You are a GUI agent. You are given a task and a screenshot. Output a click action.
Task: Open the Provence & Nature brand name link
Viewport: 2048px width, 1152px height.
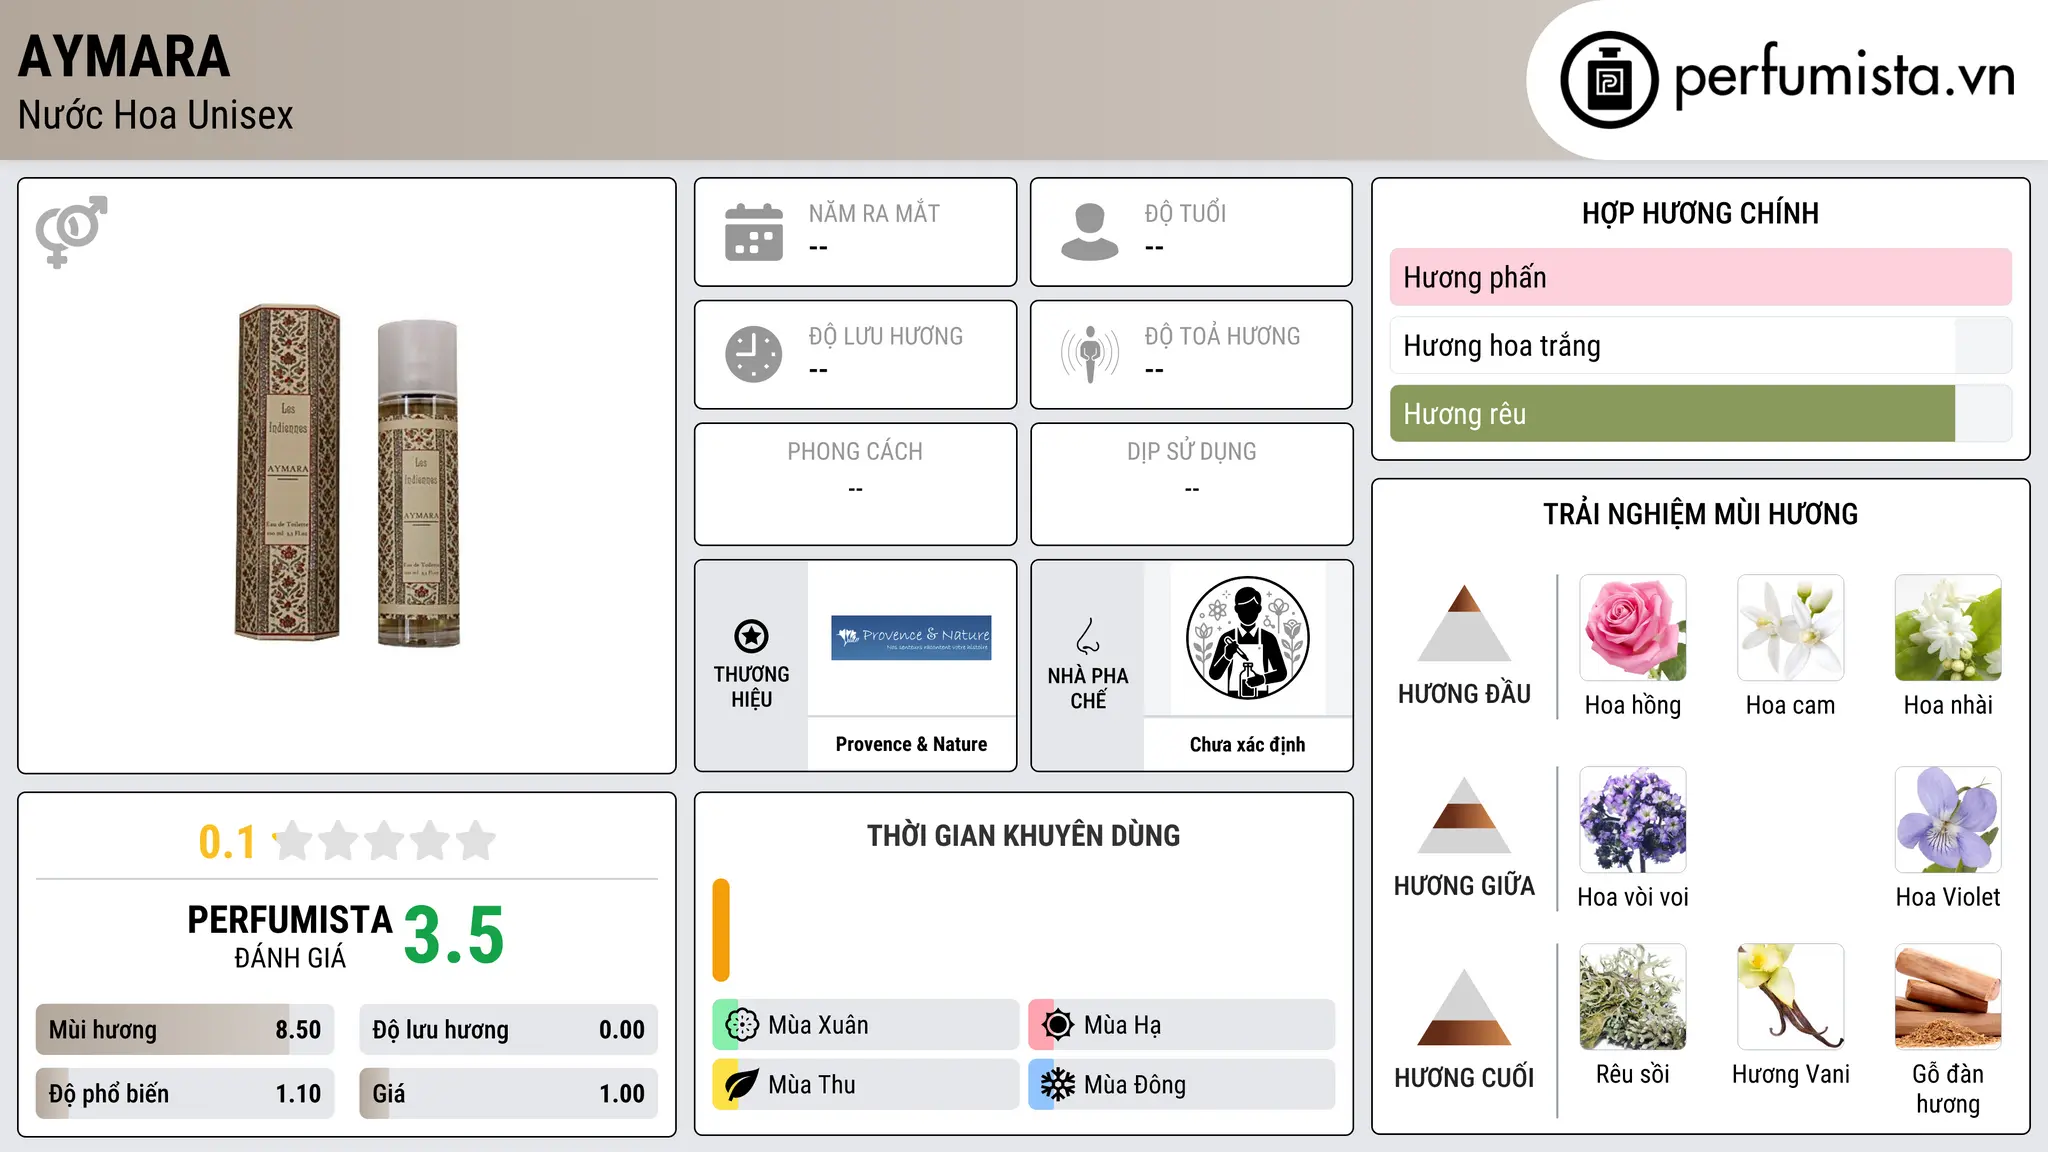(x=911, y=744)
